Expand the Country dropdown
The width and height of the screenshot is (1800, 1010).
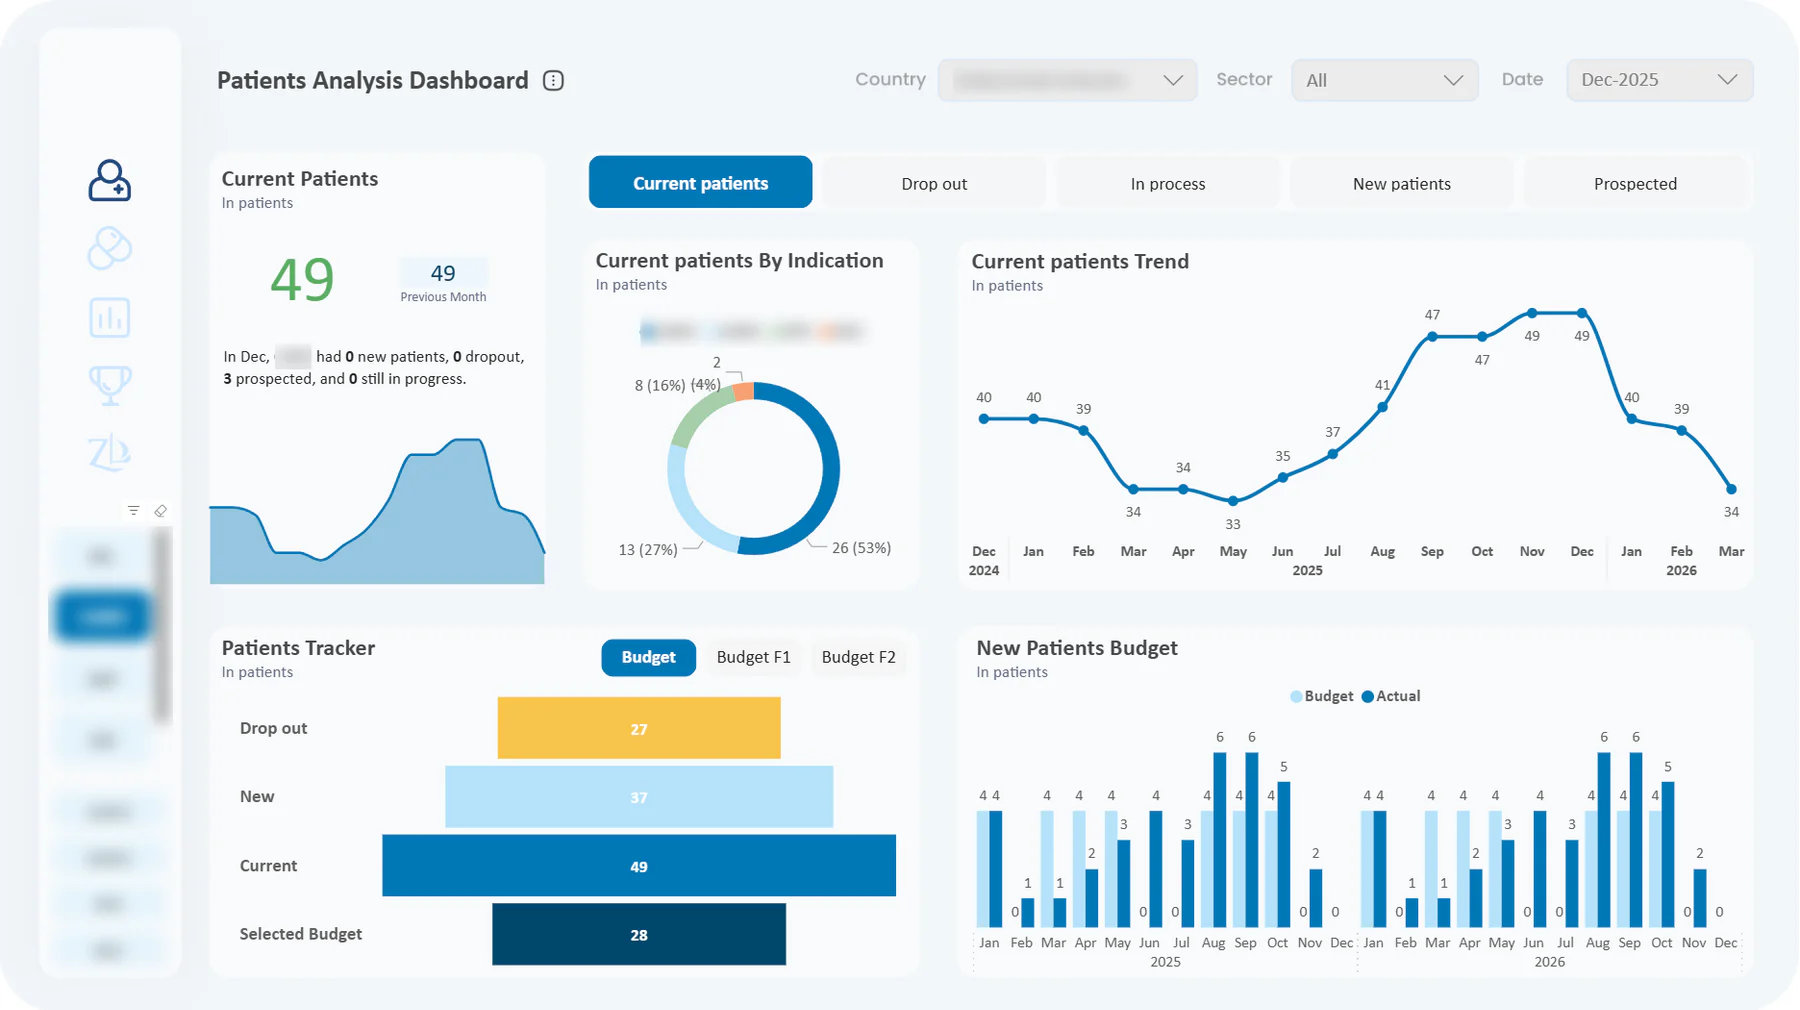pyautogui.click(x=1067, y=80)
